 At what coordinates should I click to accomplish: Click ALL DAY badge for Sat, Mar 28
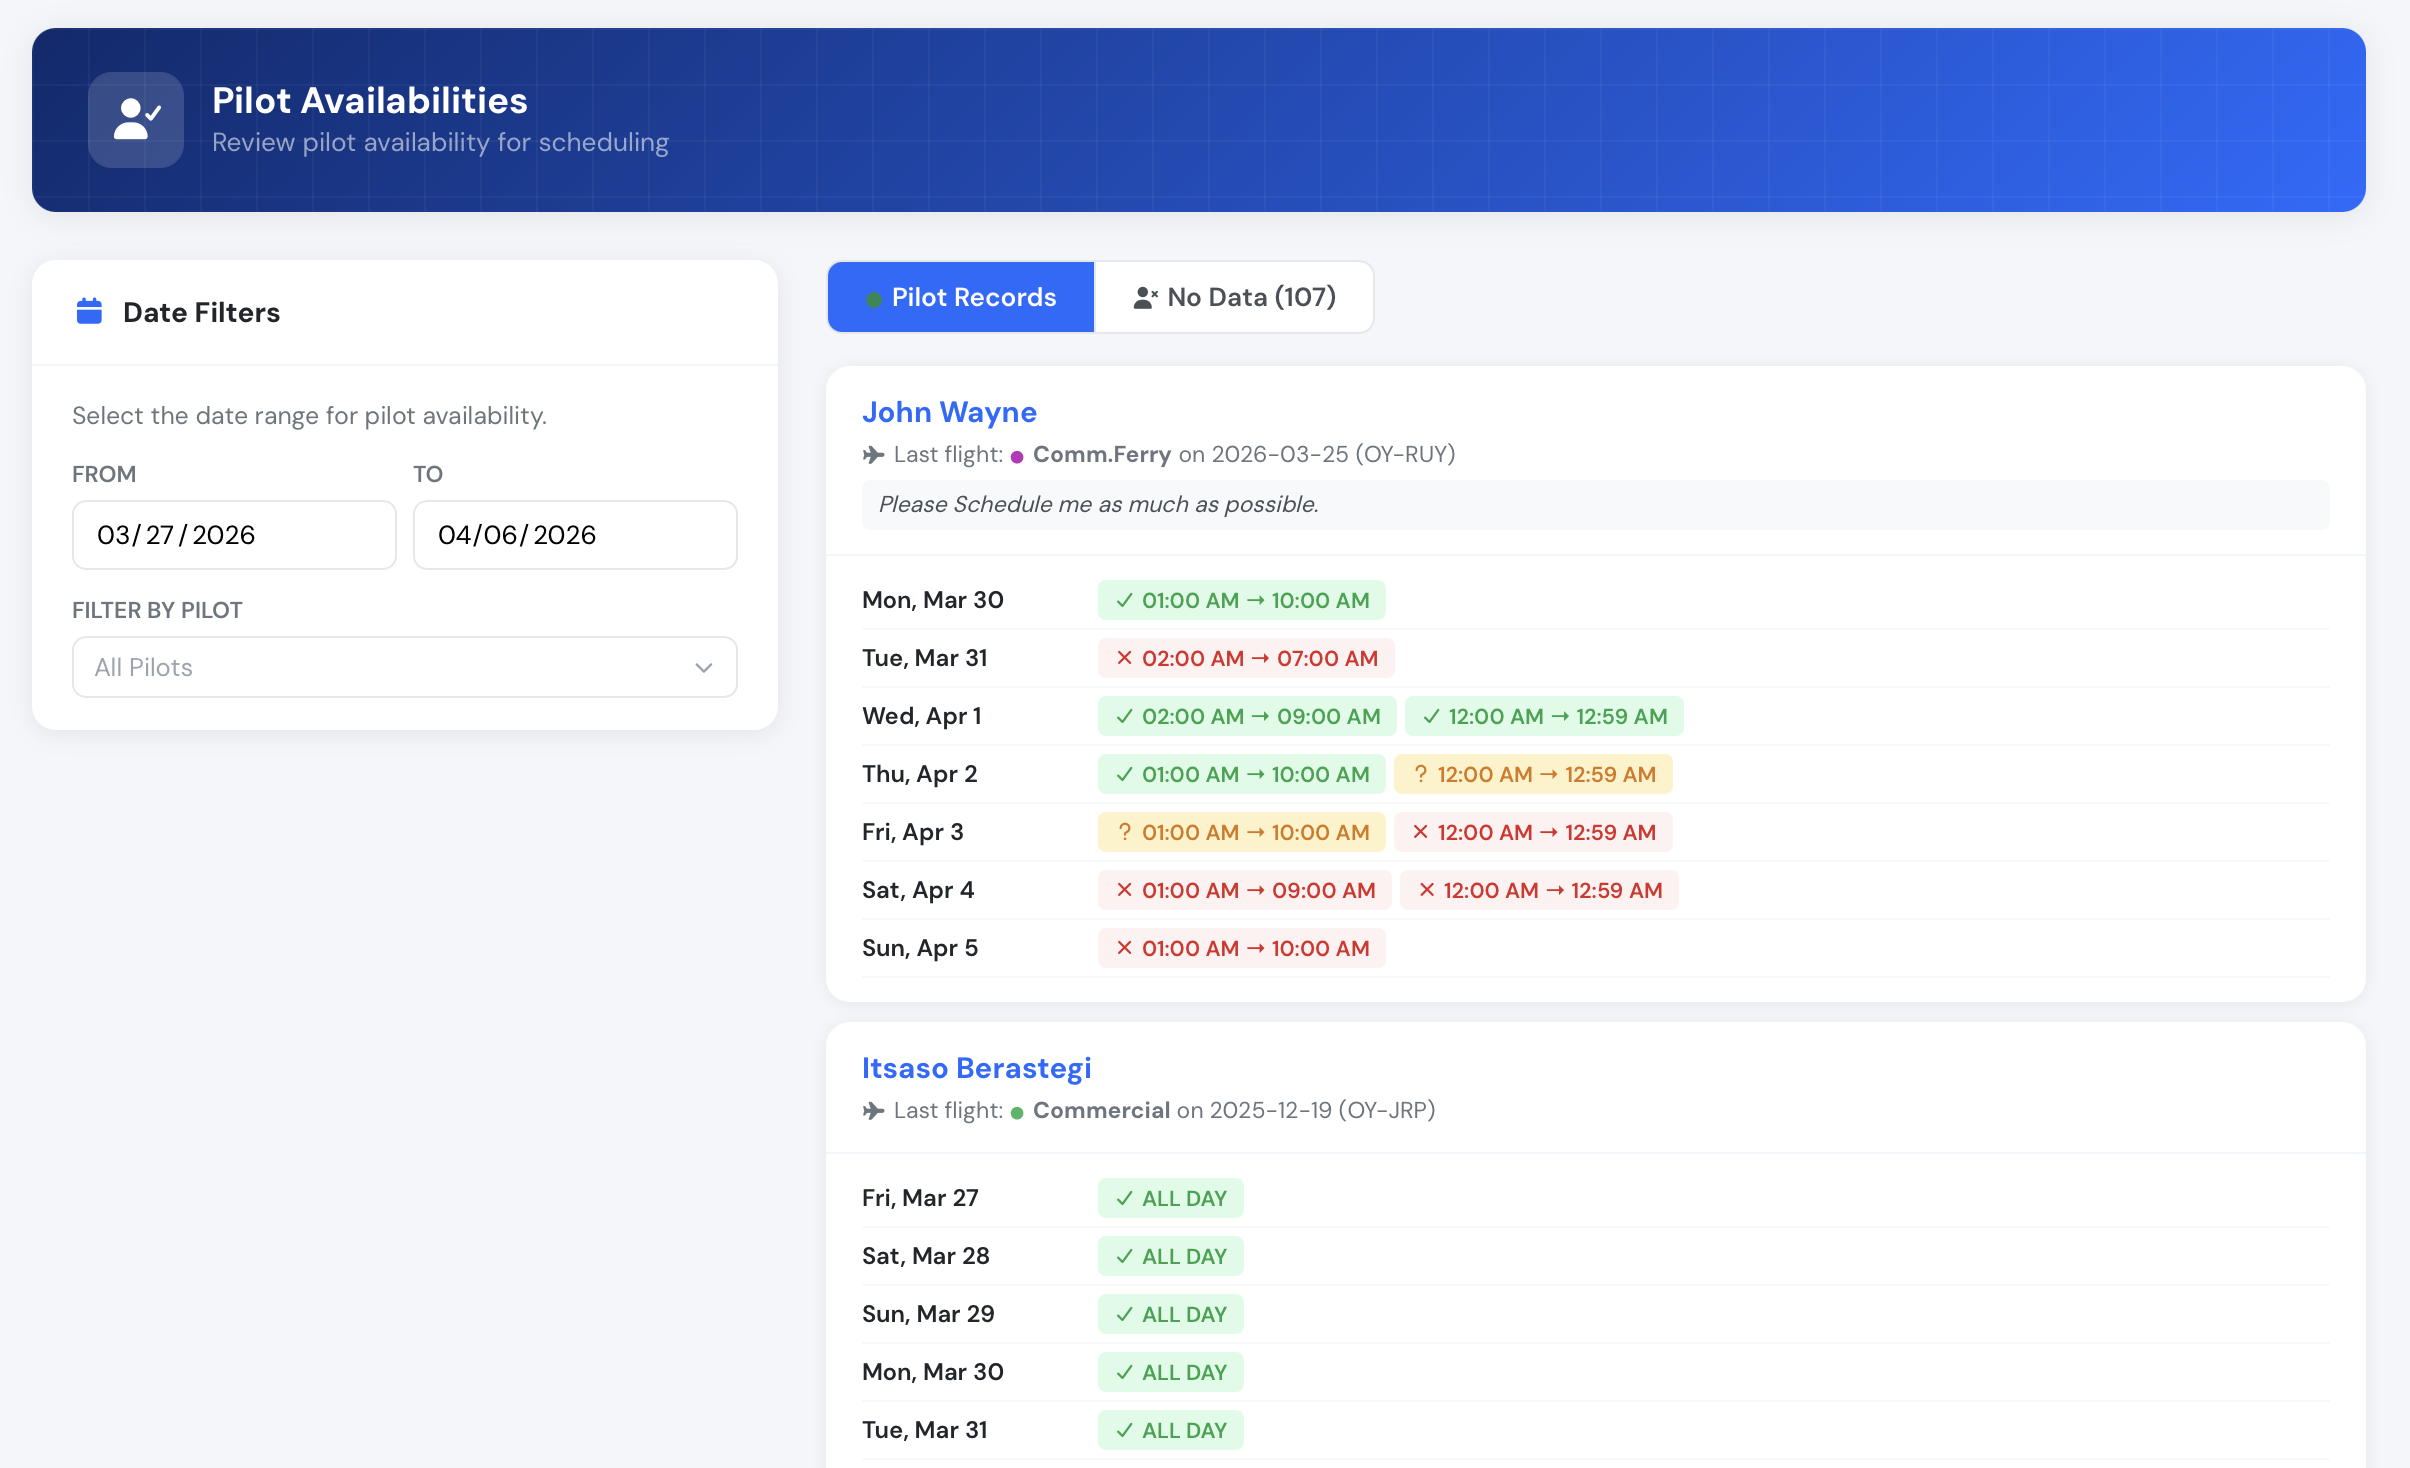tap(1170, 1256)
